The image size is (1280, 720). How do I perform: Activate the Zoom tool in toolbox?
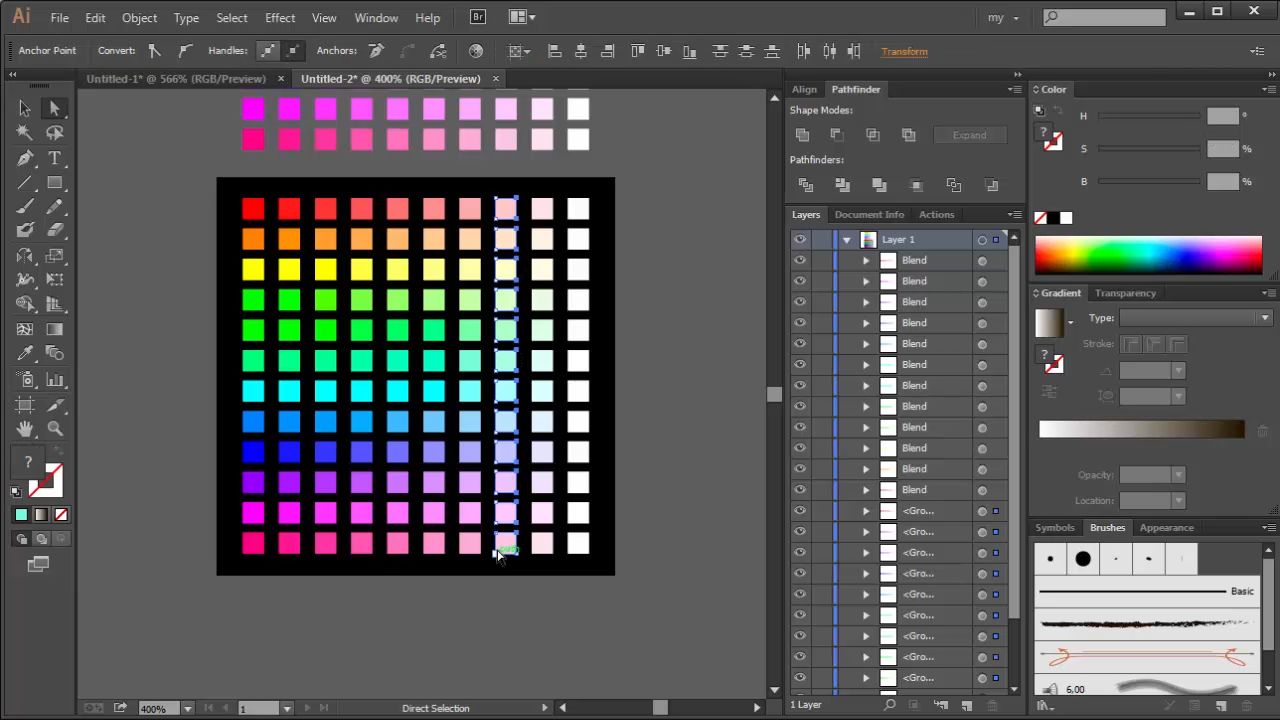(x=55, y=428)
